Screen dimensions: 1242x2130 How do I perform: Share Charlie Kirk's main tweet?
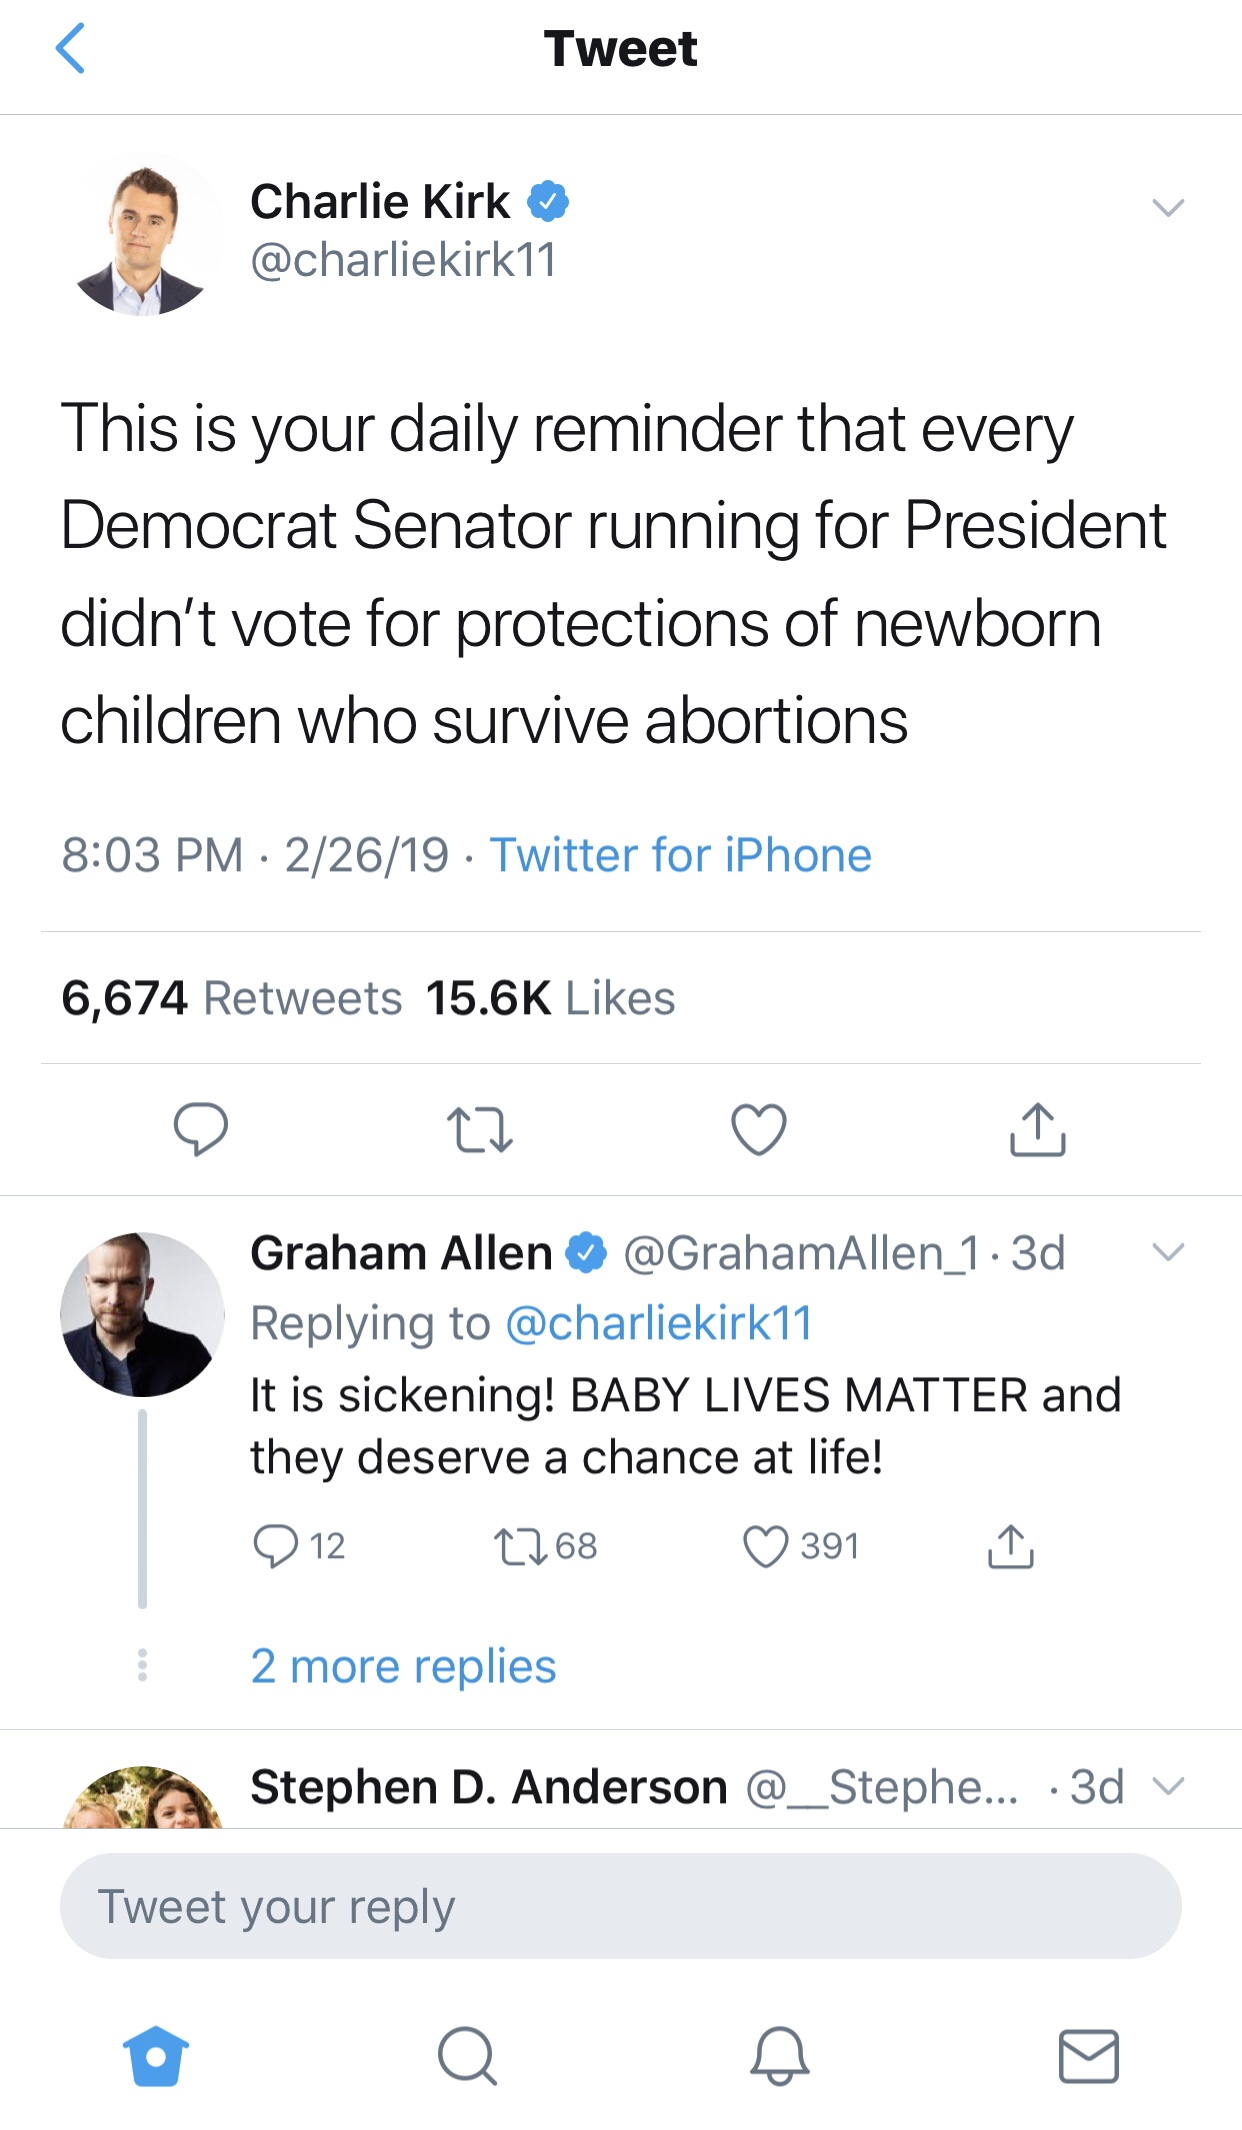point(1037,1129)
